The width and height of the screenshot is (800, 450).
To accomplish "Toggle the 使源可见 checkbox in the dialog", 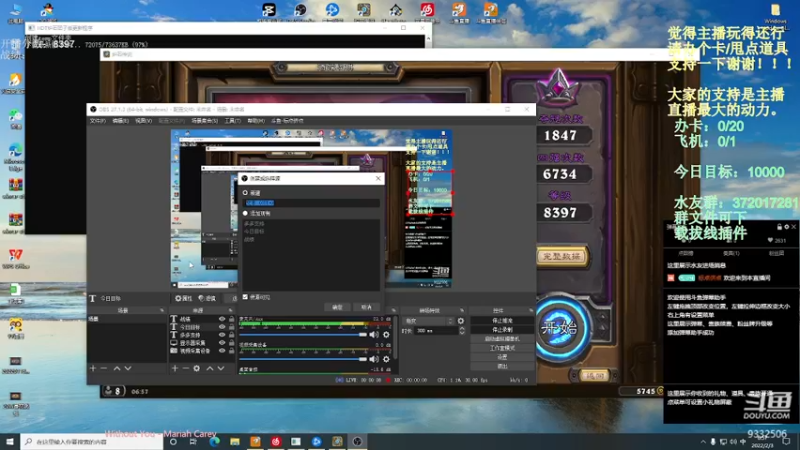I will (x=245, y=296).
